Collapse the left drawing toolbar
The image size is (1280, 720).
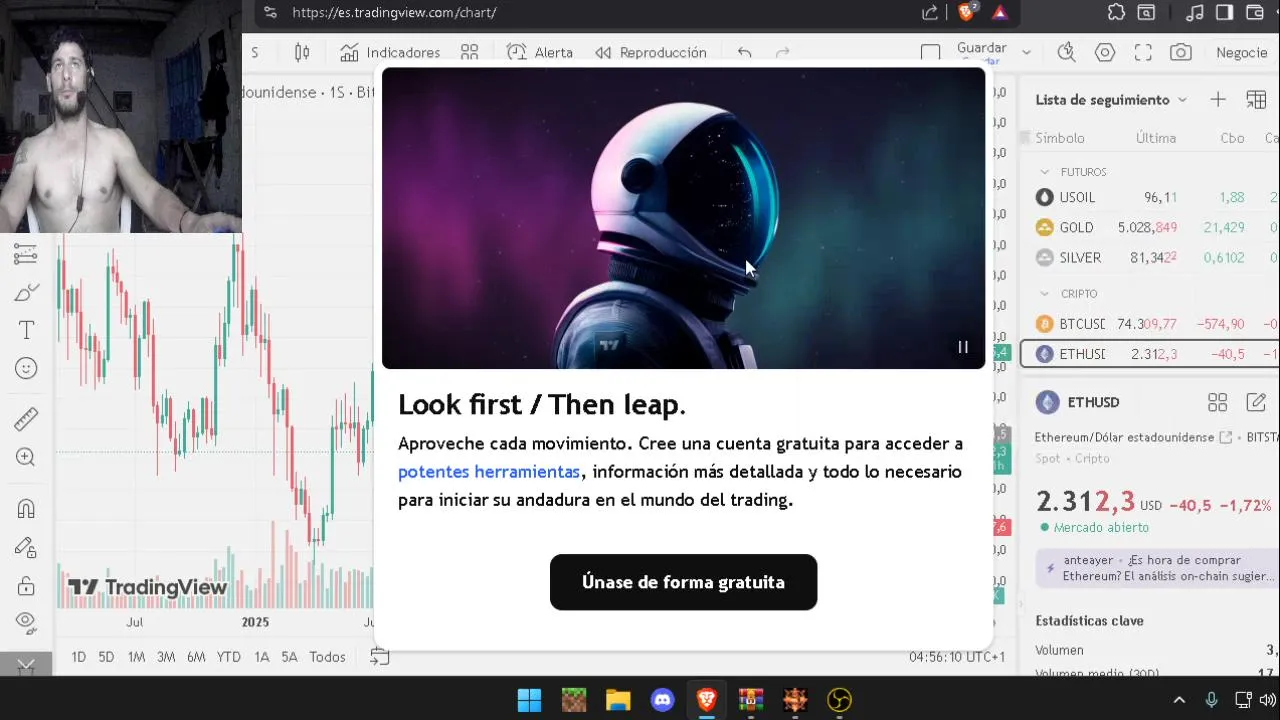[26, 664]
